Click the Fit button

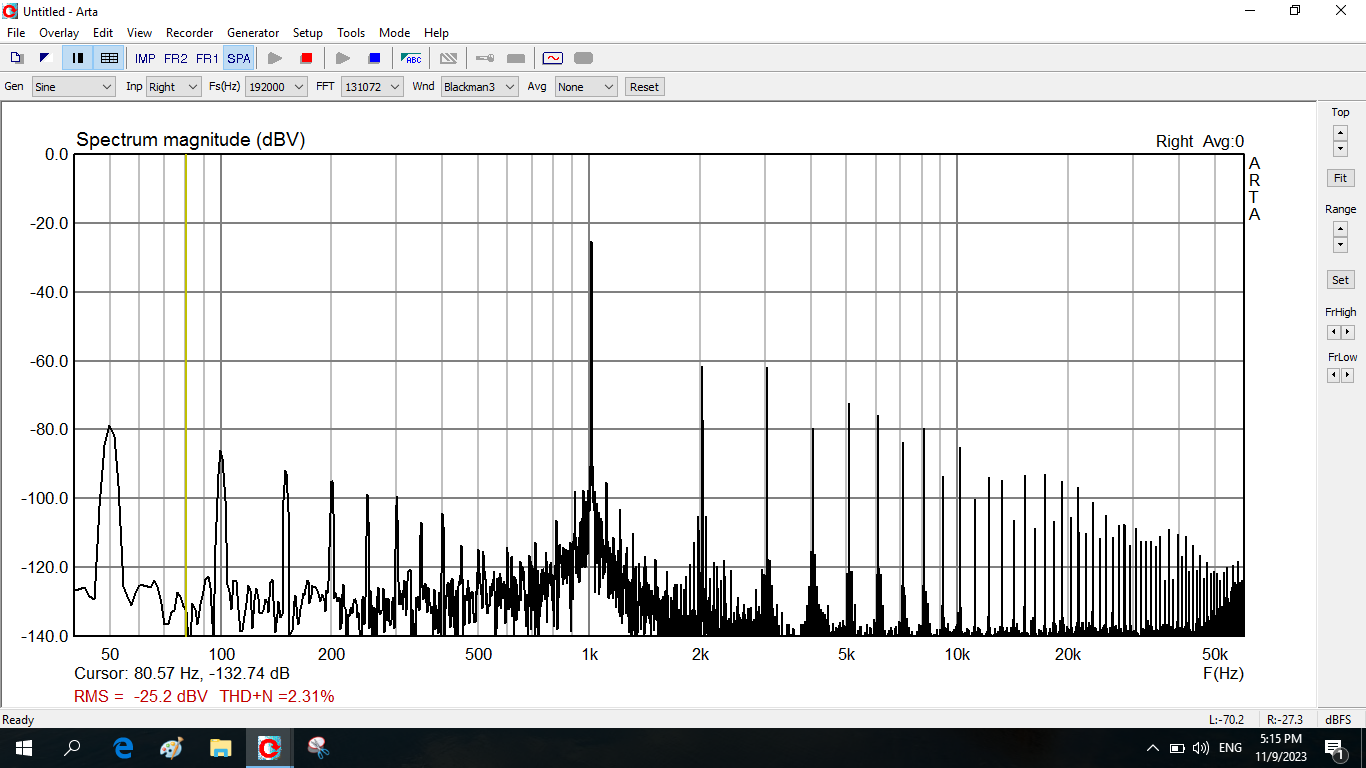pyautogui.click(x=1340, y=178)
